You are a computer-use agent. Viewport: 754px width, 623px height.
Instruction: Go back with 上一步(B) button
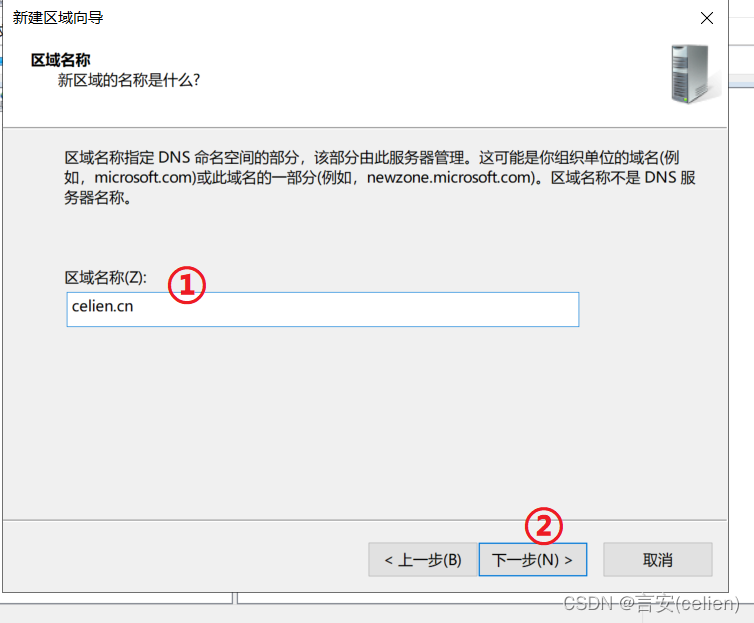click(x=423, y=560)
